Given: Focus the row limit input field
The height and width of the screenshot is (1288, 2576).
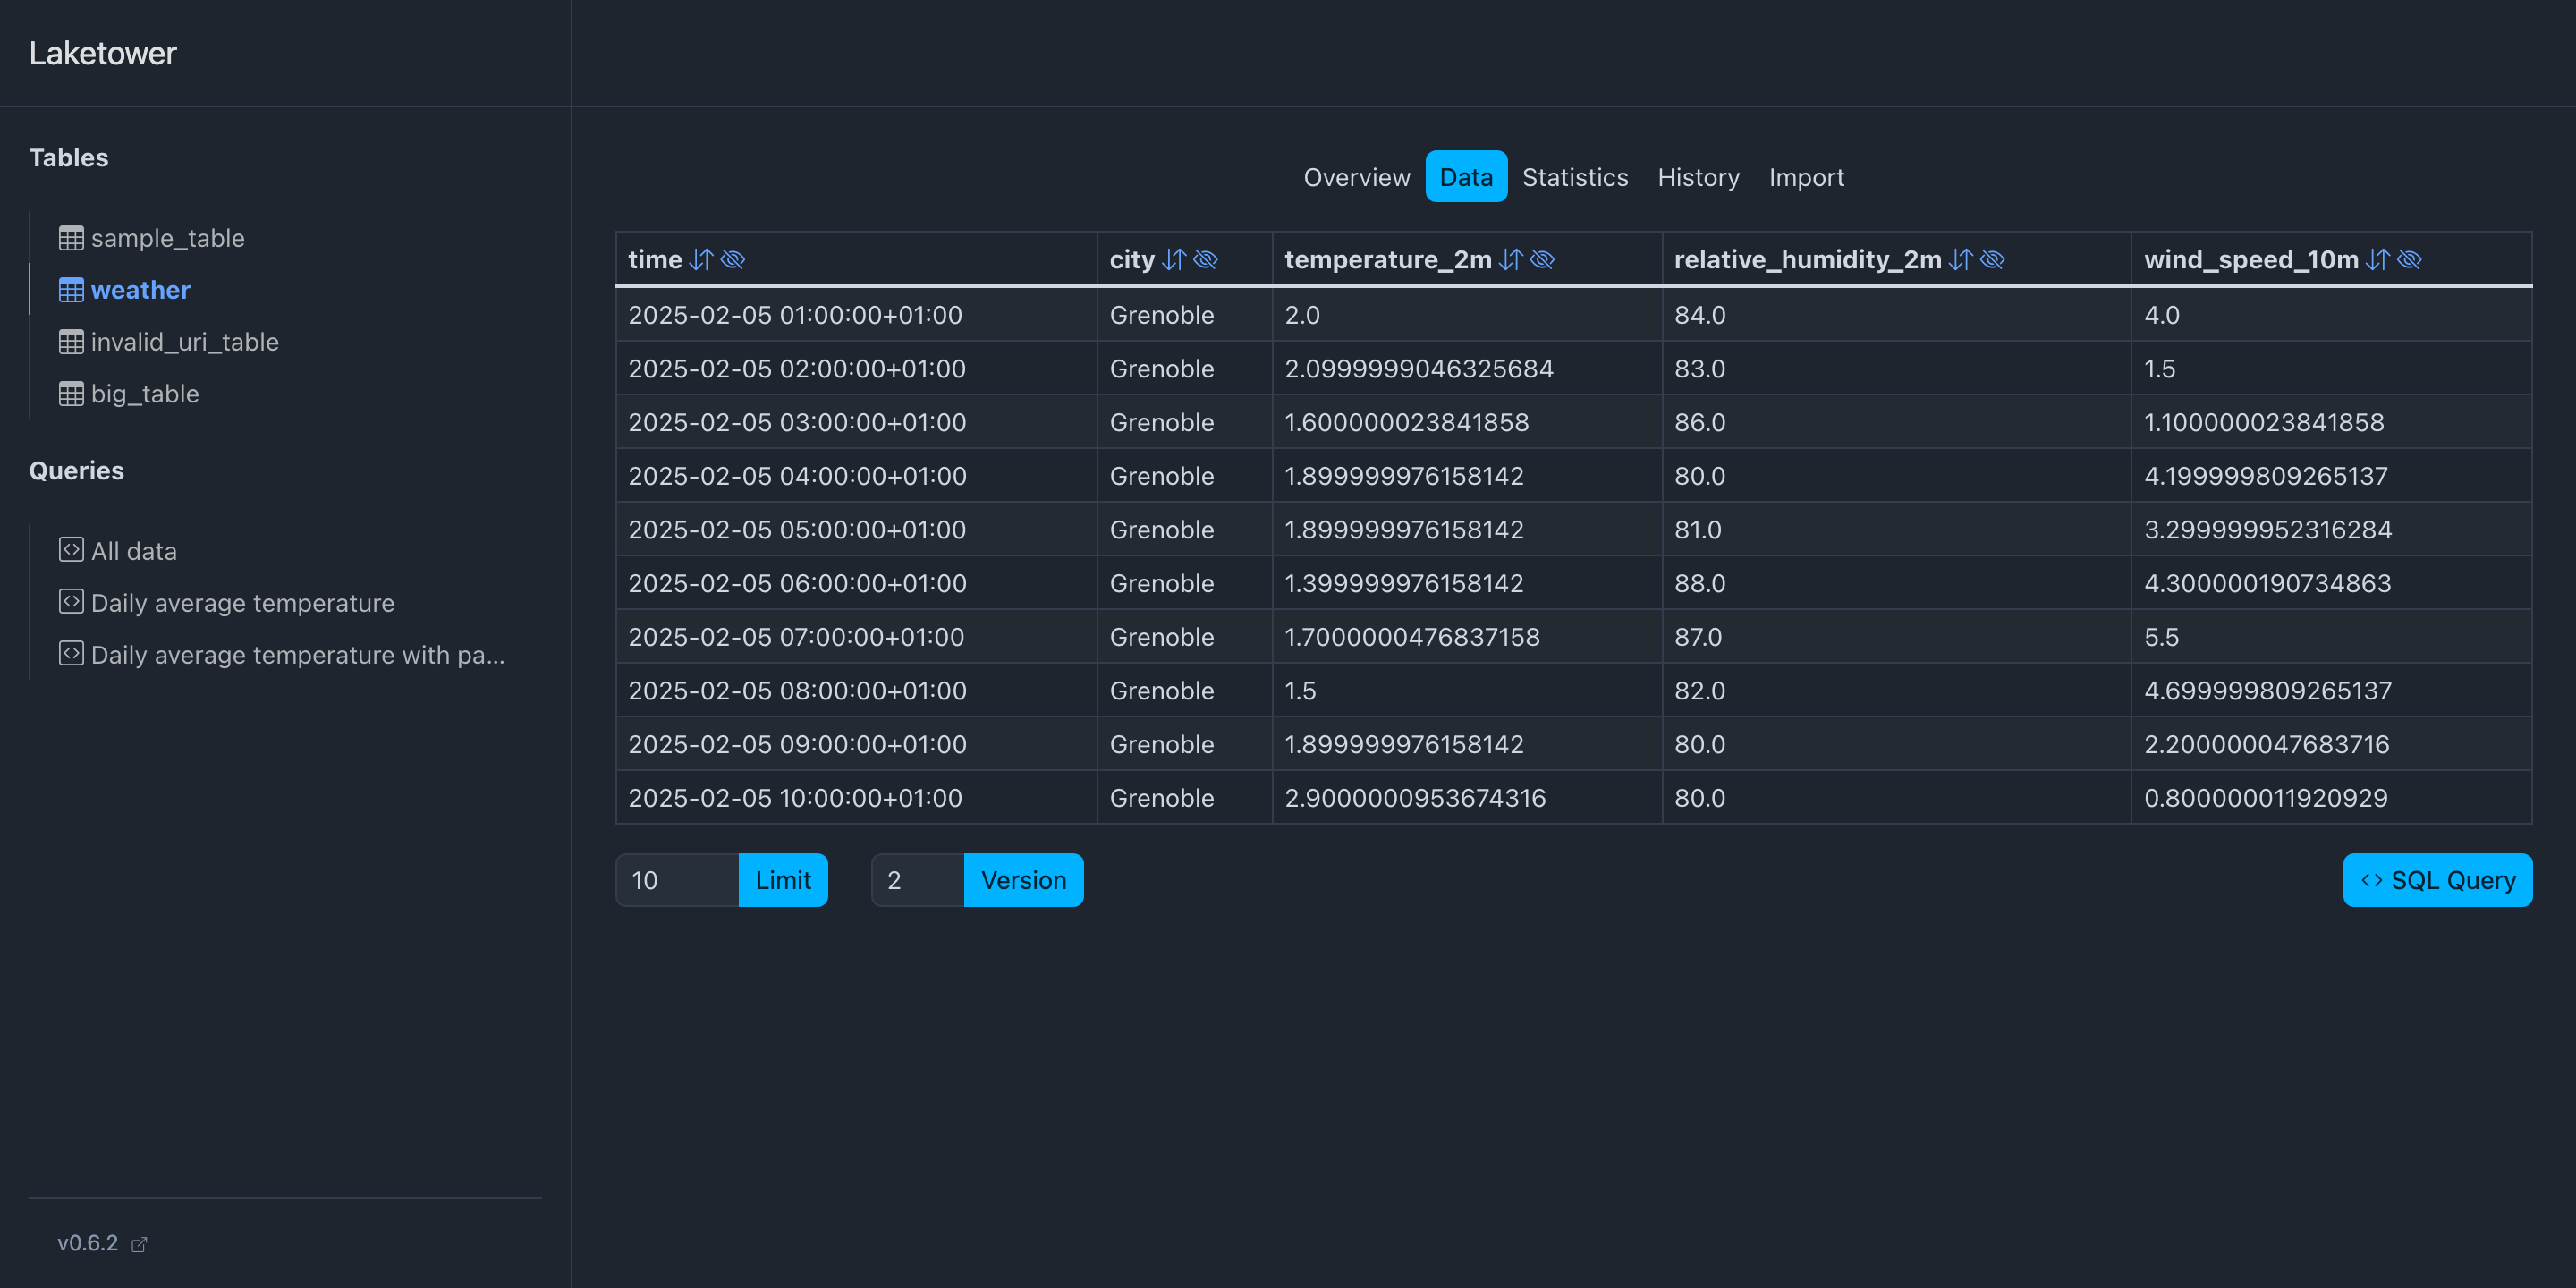Looking at the screenshot, I should click(677, 880).
